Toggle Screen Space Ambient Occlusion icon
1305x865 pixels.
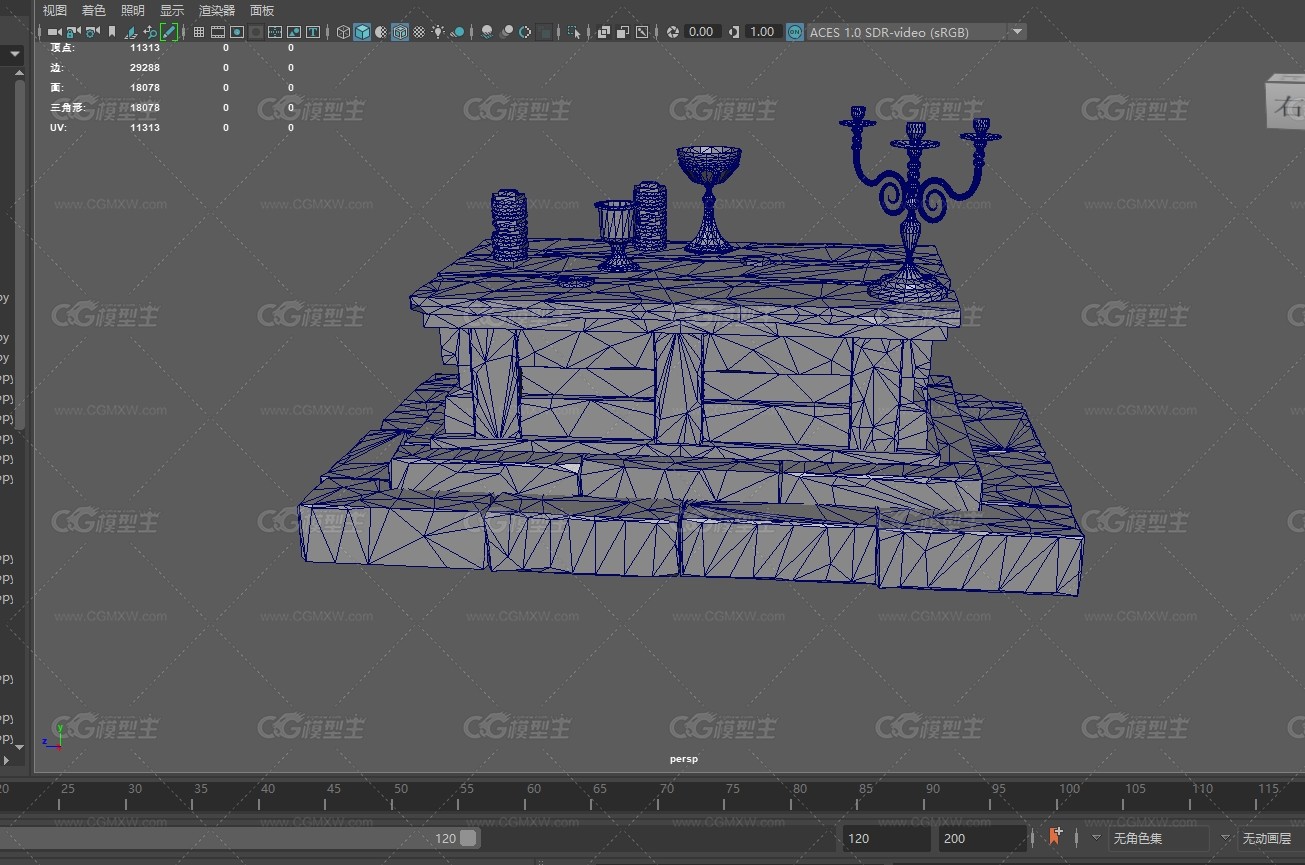(x=487, y=32)
